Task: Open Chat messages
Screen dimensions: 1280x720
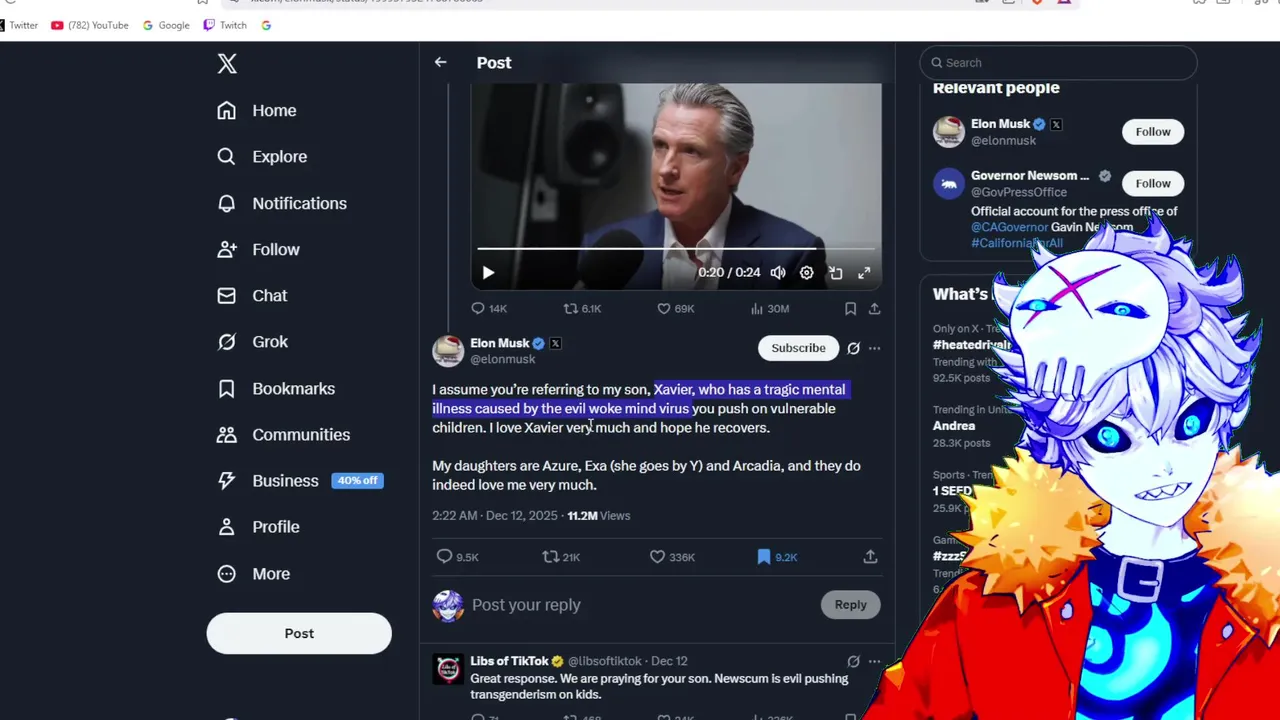Action: pos(252,295)
